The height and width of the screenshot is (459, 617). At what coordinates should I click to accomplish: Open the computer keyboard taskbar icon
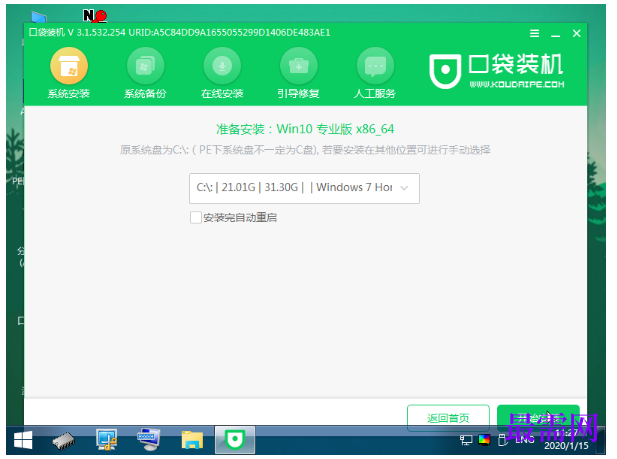148,439
